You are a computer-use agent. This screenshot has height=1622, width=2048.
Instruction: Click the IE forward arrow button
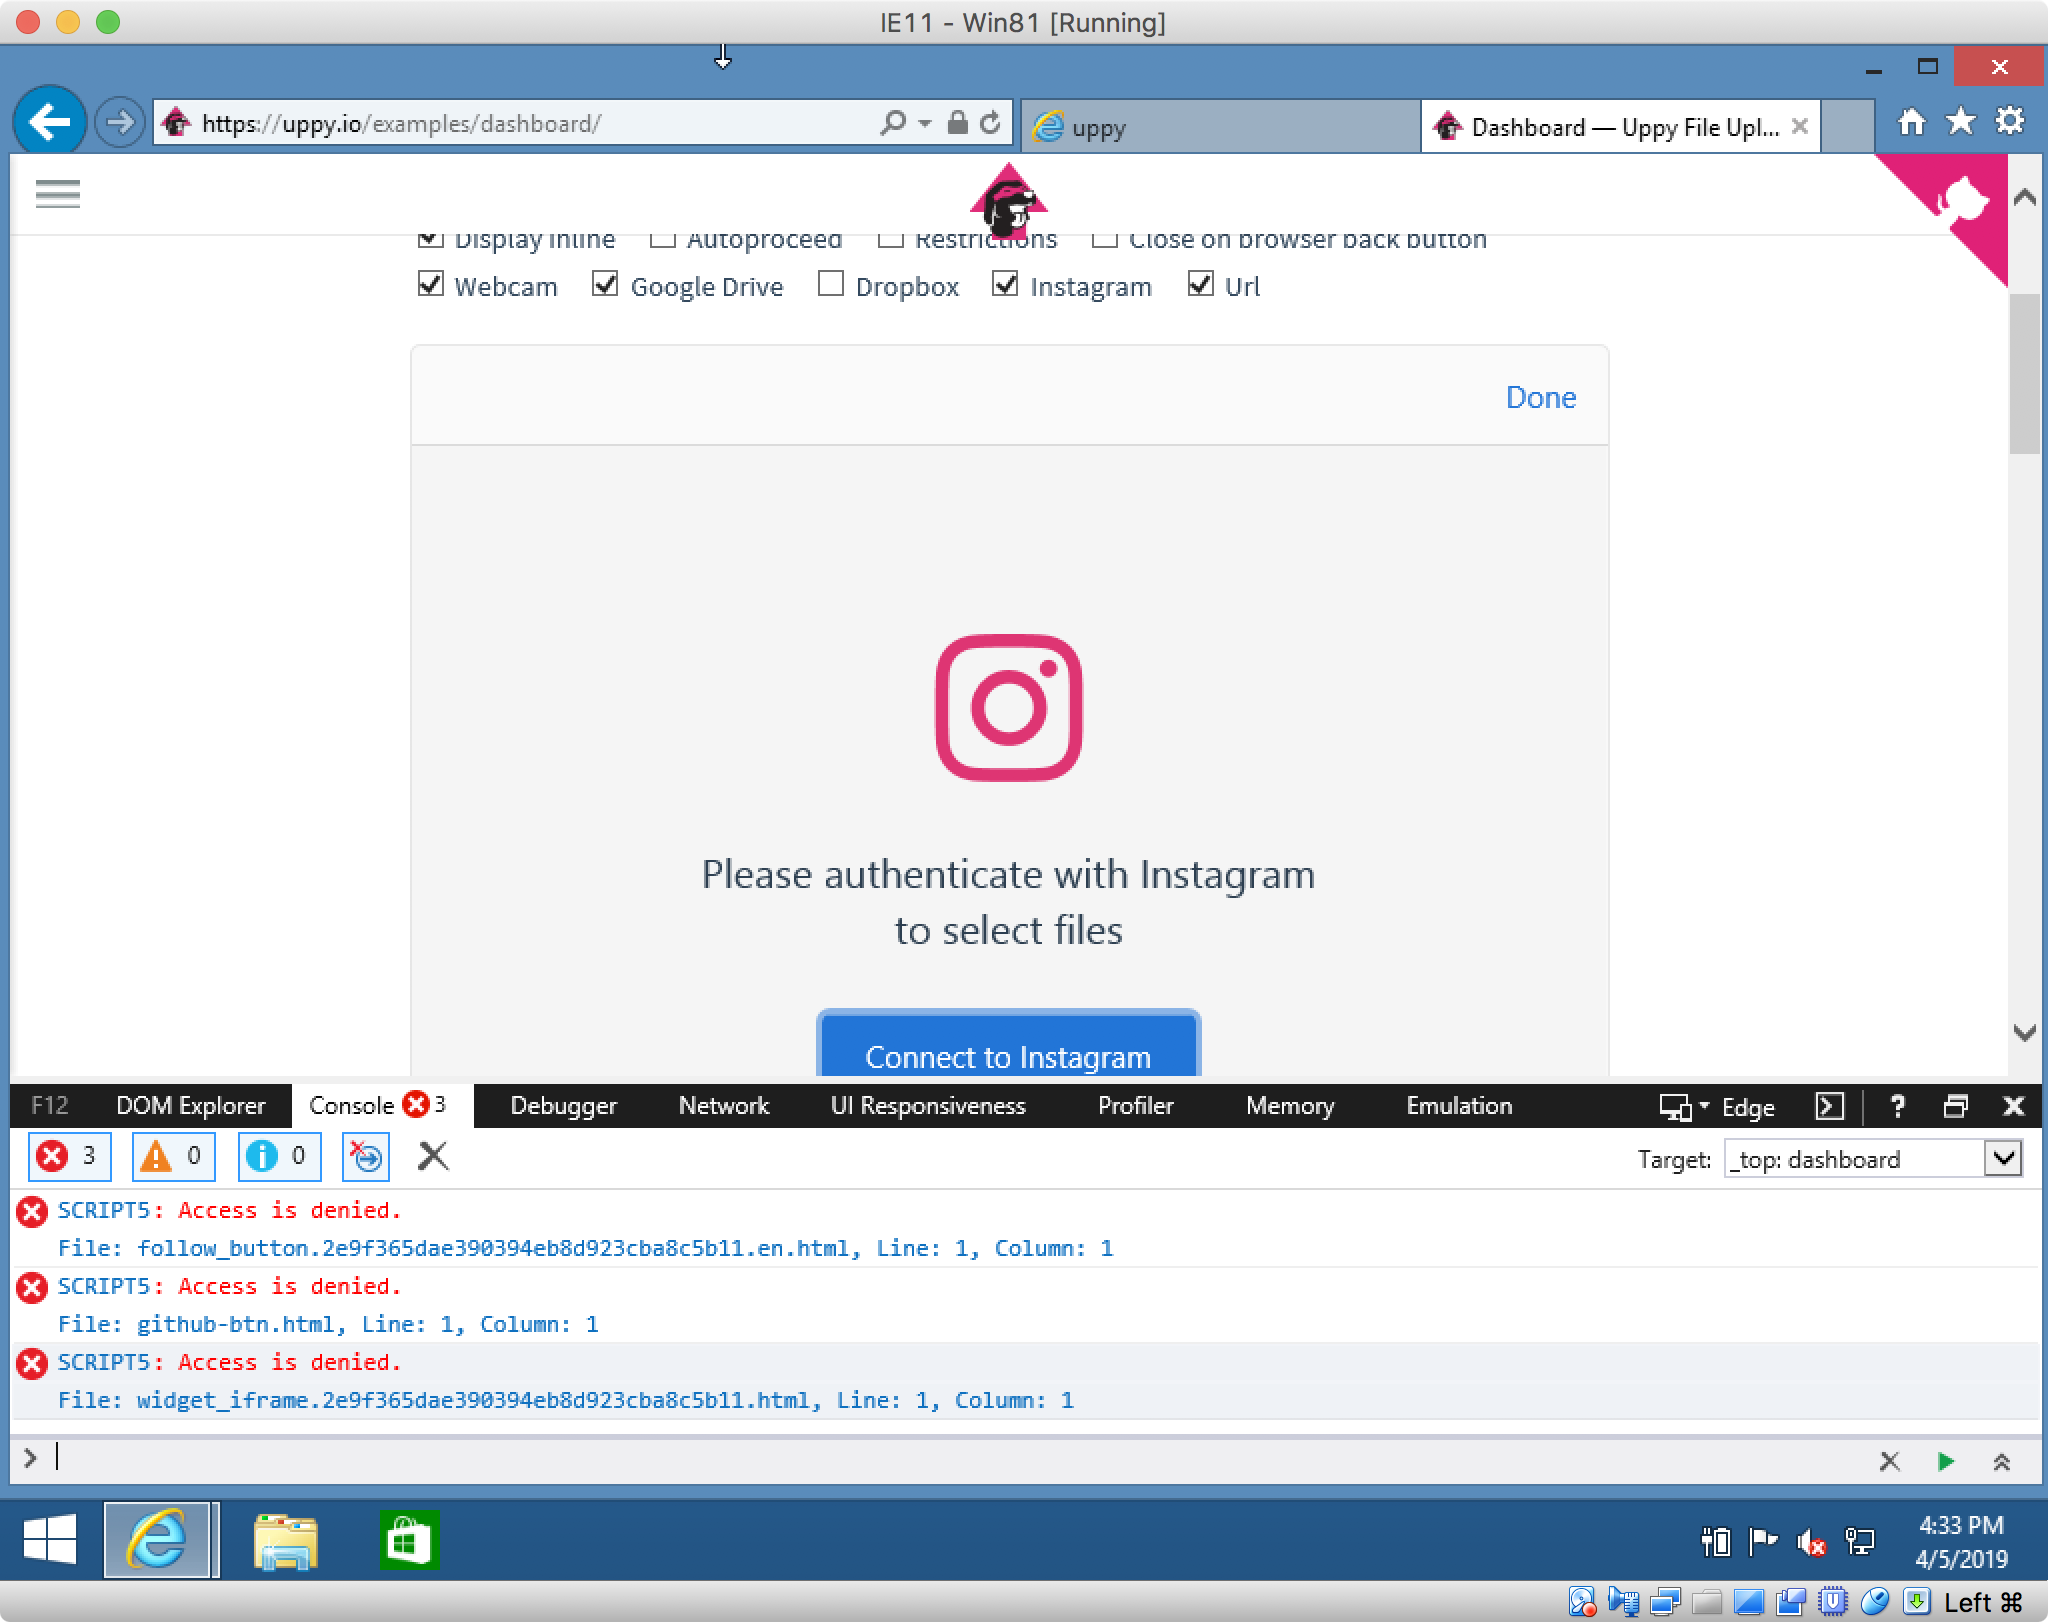click(119, 123)
